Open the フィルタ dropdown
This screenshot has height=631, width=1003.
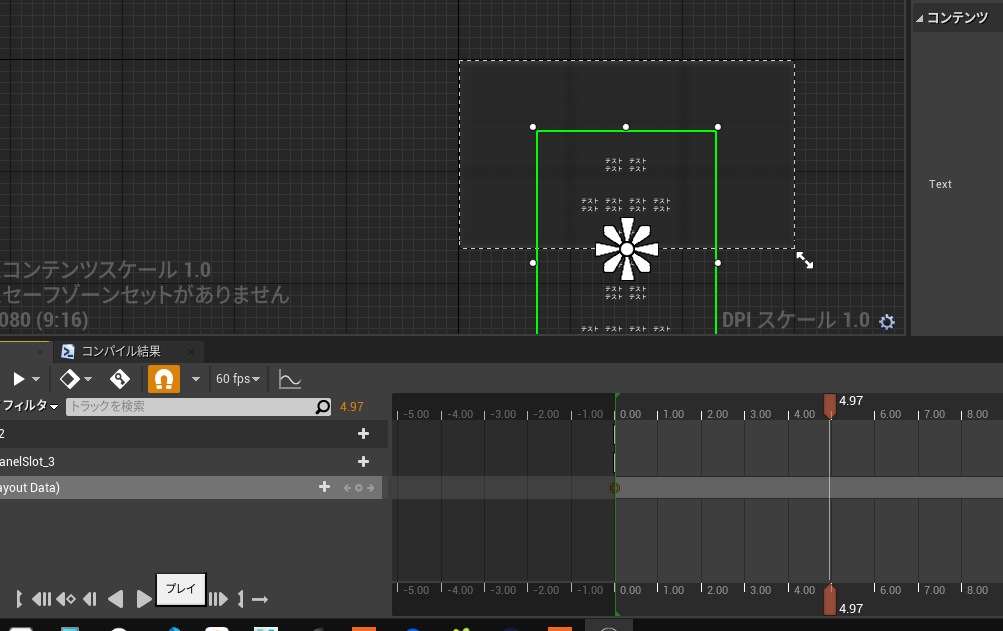point(30,406)
